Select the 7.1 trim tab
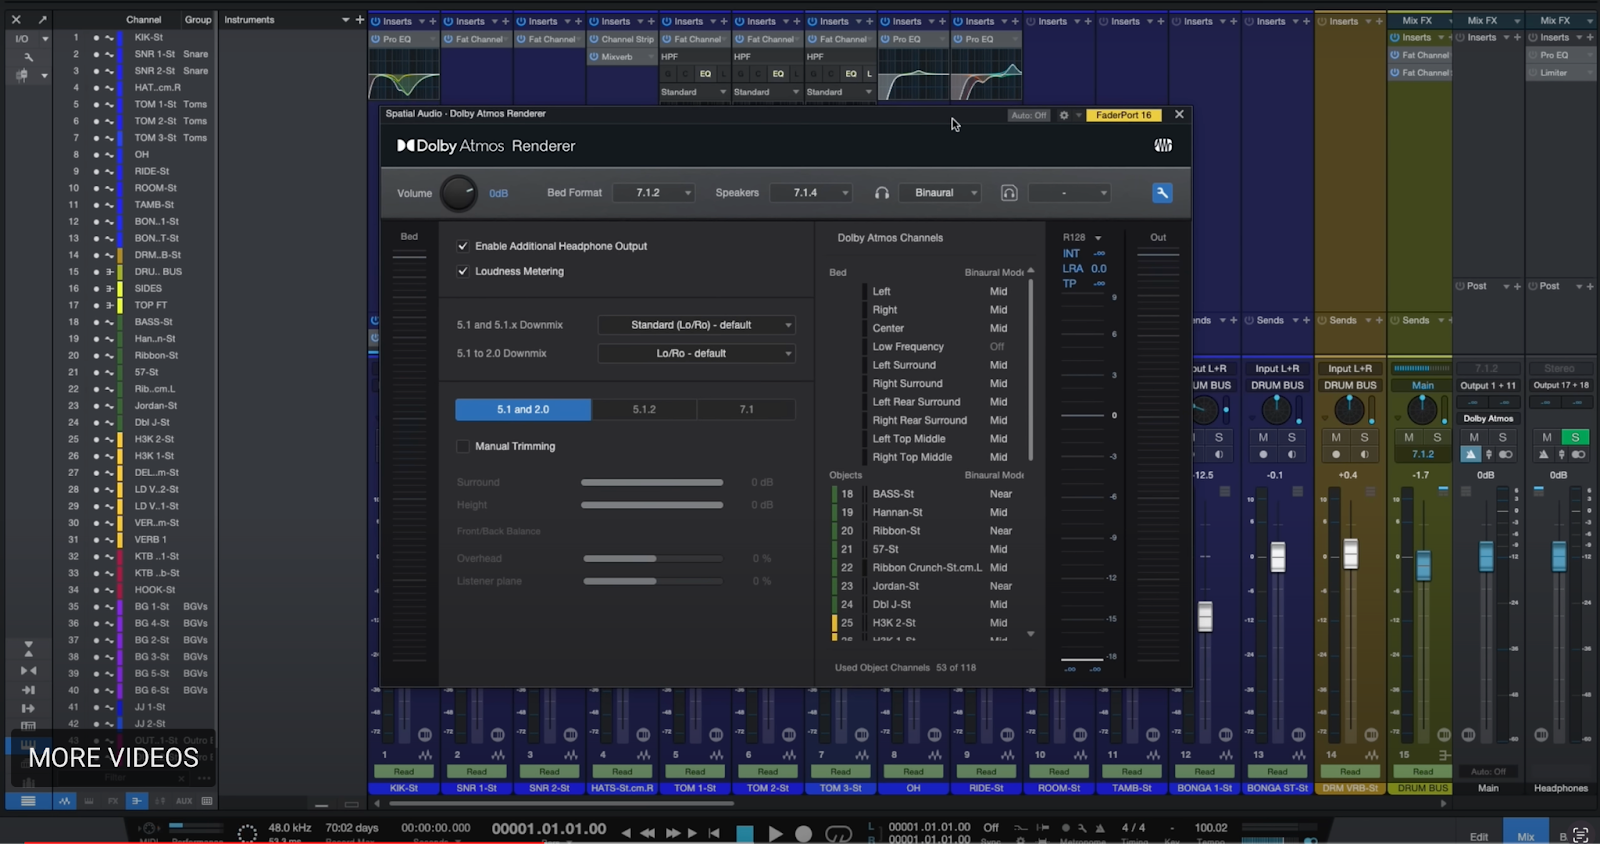Viewport: 1600px width, 844px height. point(746,409)
